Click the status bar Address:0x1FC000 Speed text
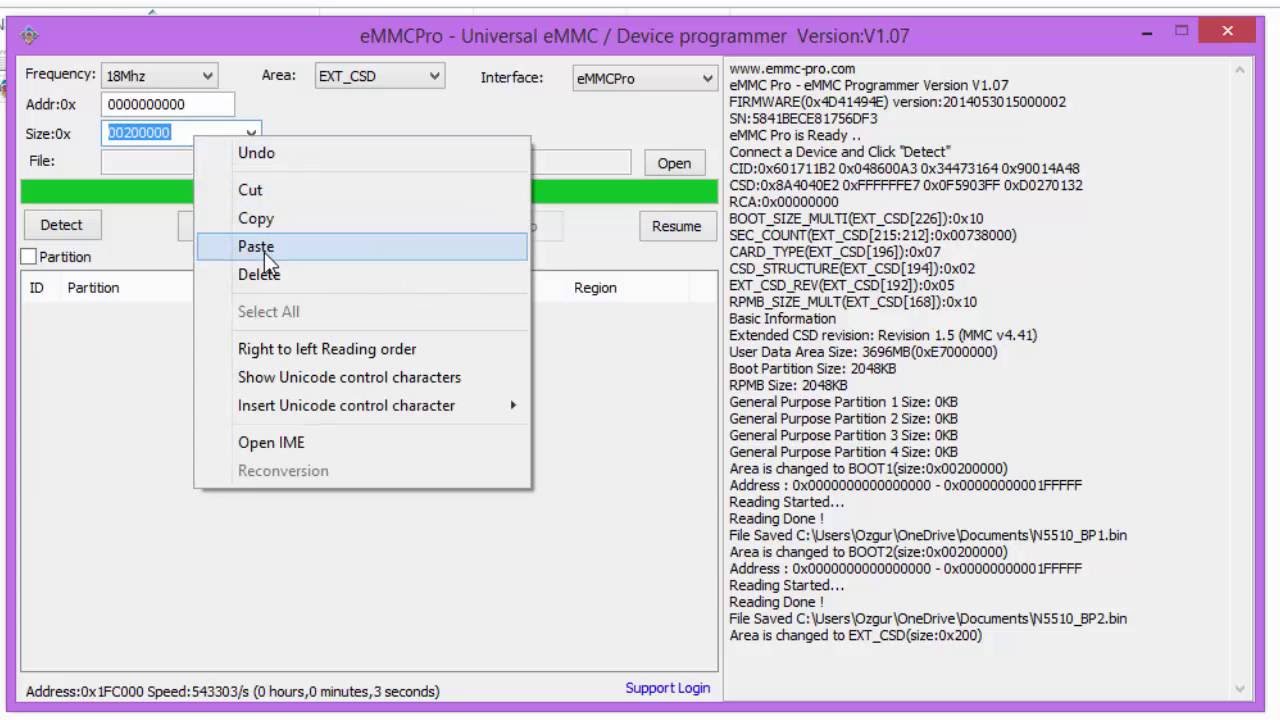Image resolution: width=1280 pixels, height=720 pixels. tap(232, 691)
